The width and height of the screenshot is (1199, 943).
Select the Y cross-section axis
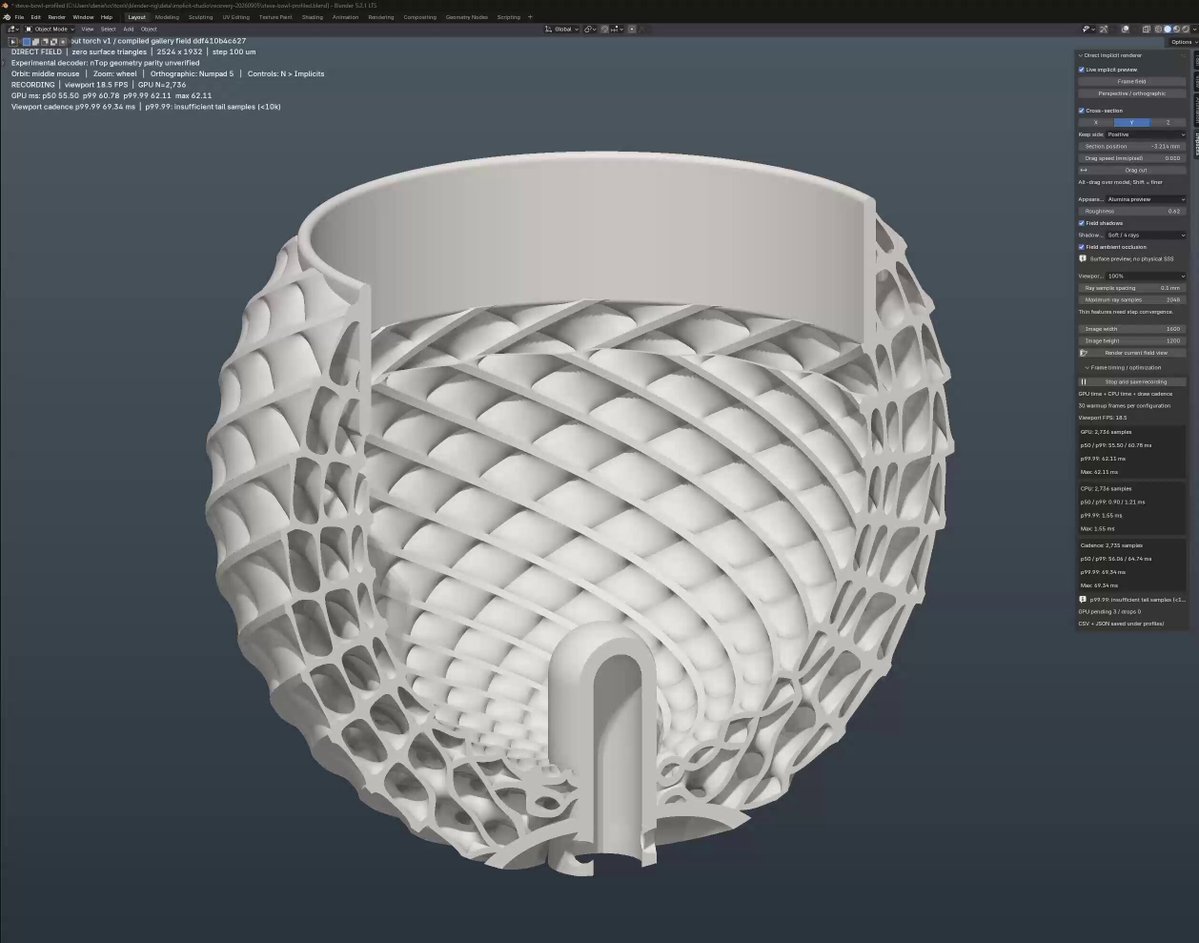1132,122
